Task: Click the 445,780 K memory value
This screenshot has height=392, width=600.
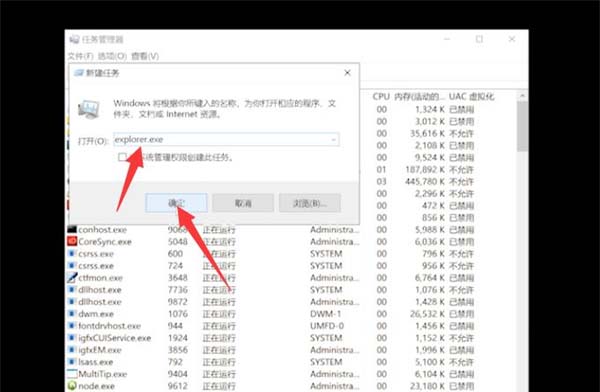Action: [x=425, y=181]
